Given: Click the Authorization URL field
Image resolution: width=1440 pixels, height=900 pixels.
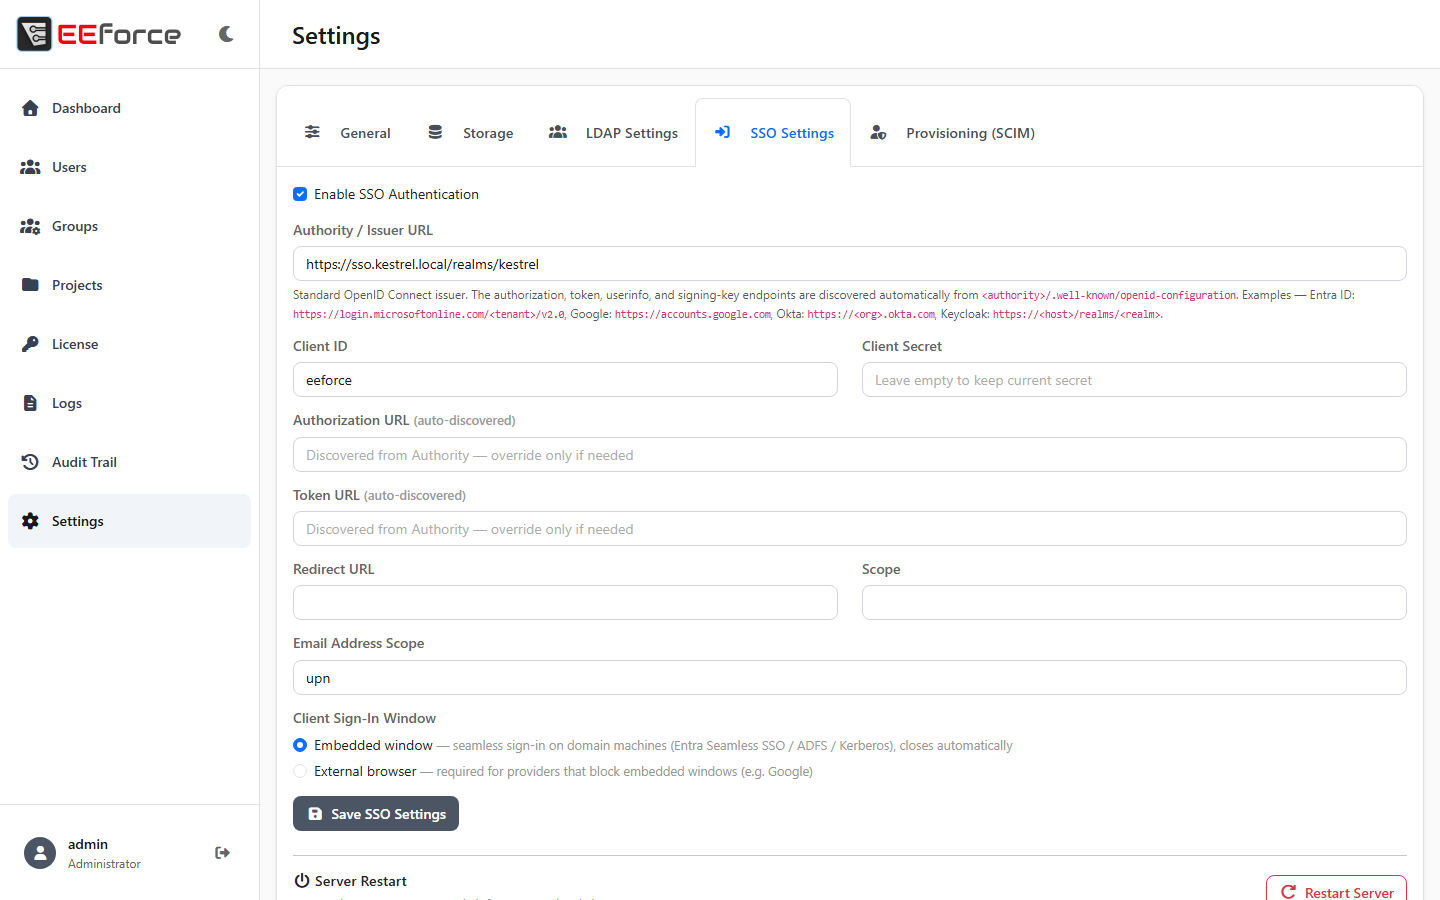Looking at the screenshot, I should coord(850,455).
